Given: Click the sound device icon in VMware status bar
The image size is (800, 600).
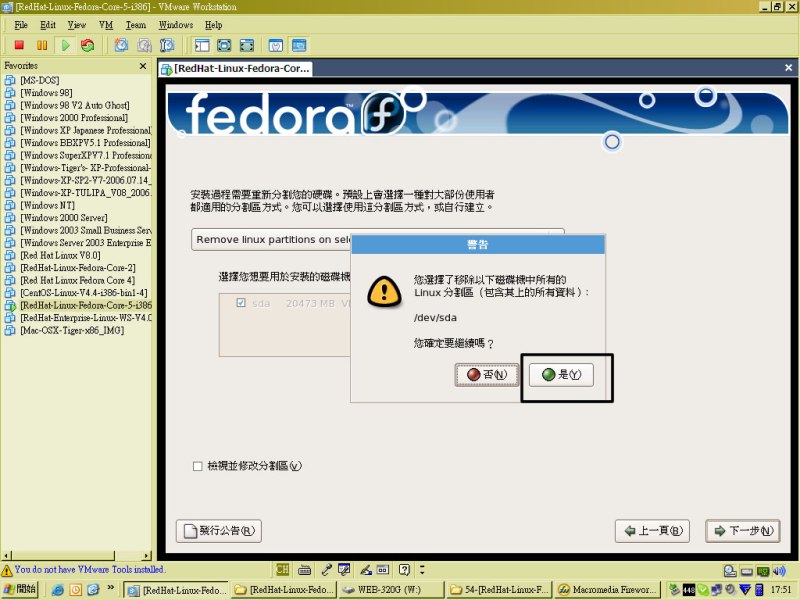Looking at the screenshot, I should [779, 571].
